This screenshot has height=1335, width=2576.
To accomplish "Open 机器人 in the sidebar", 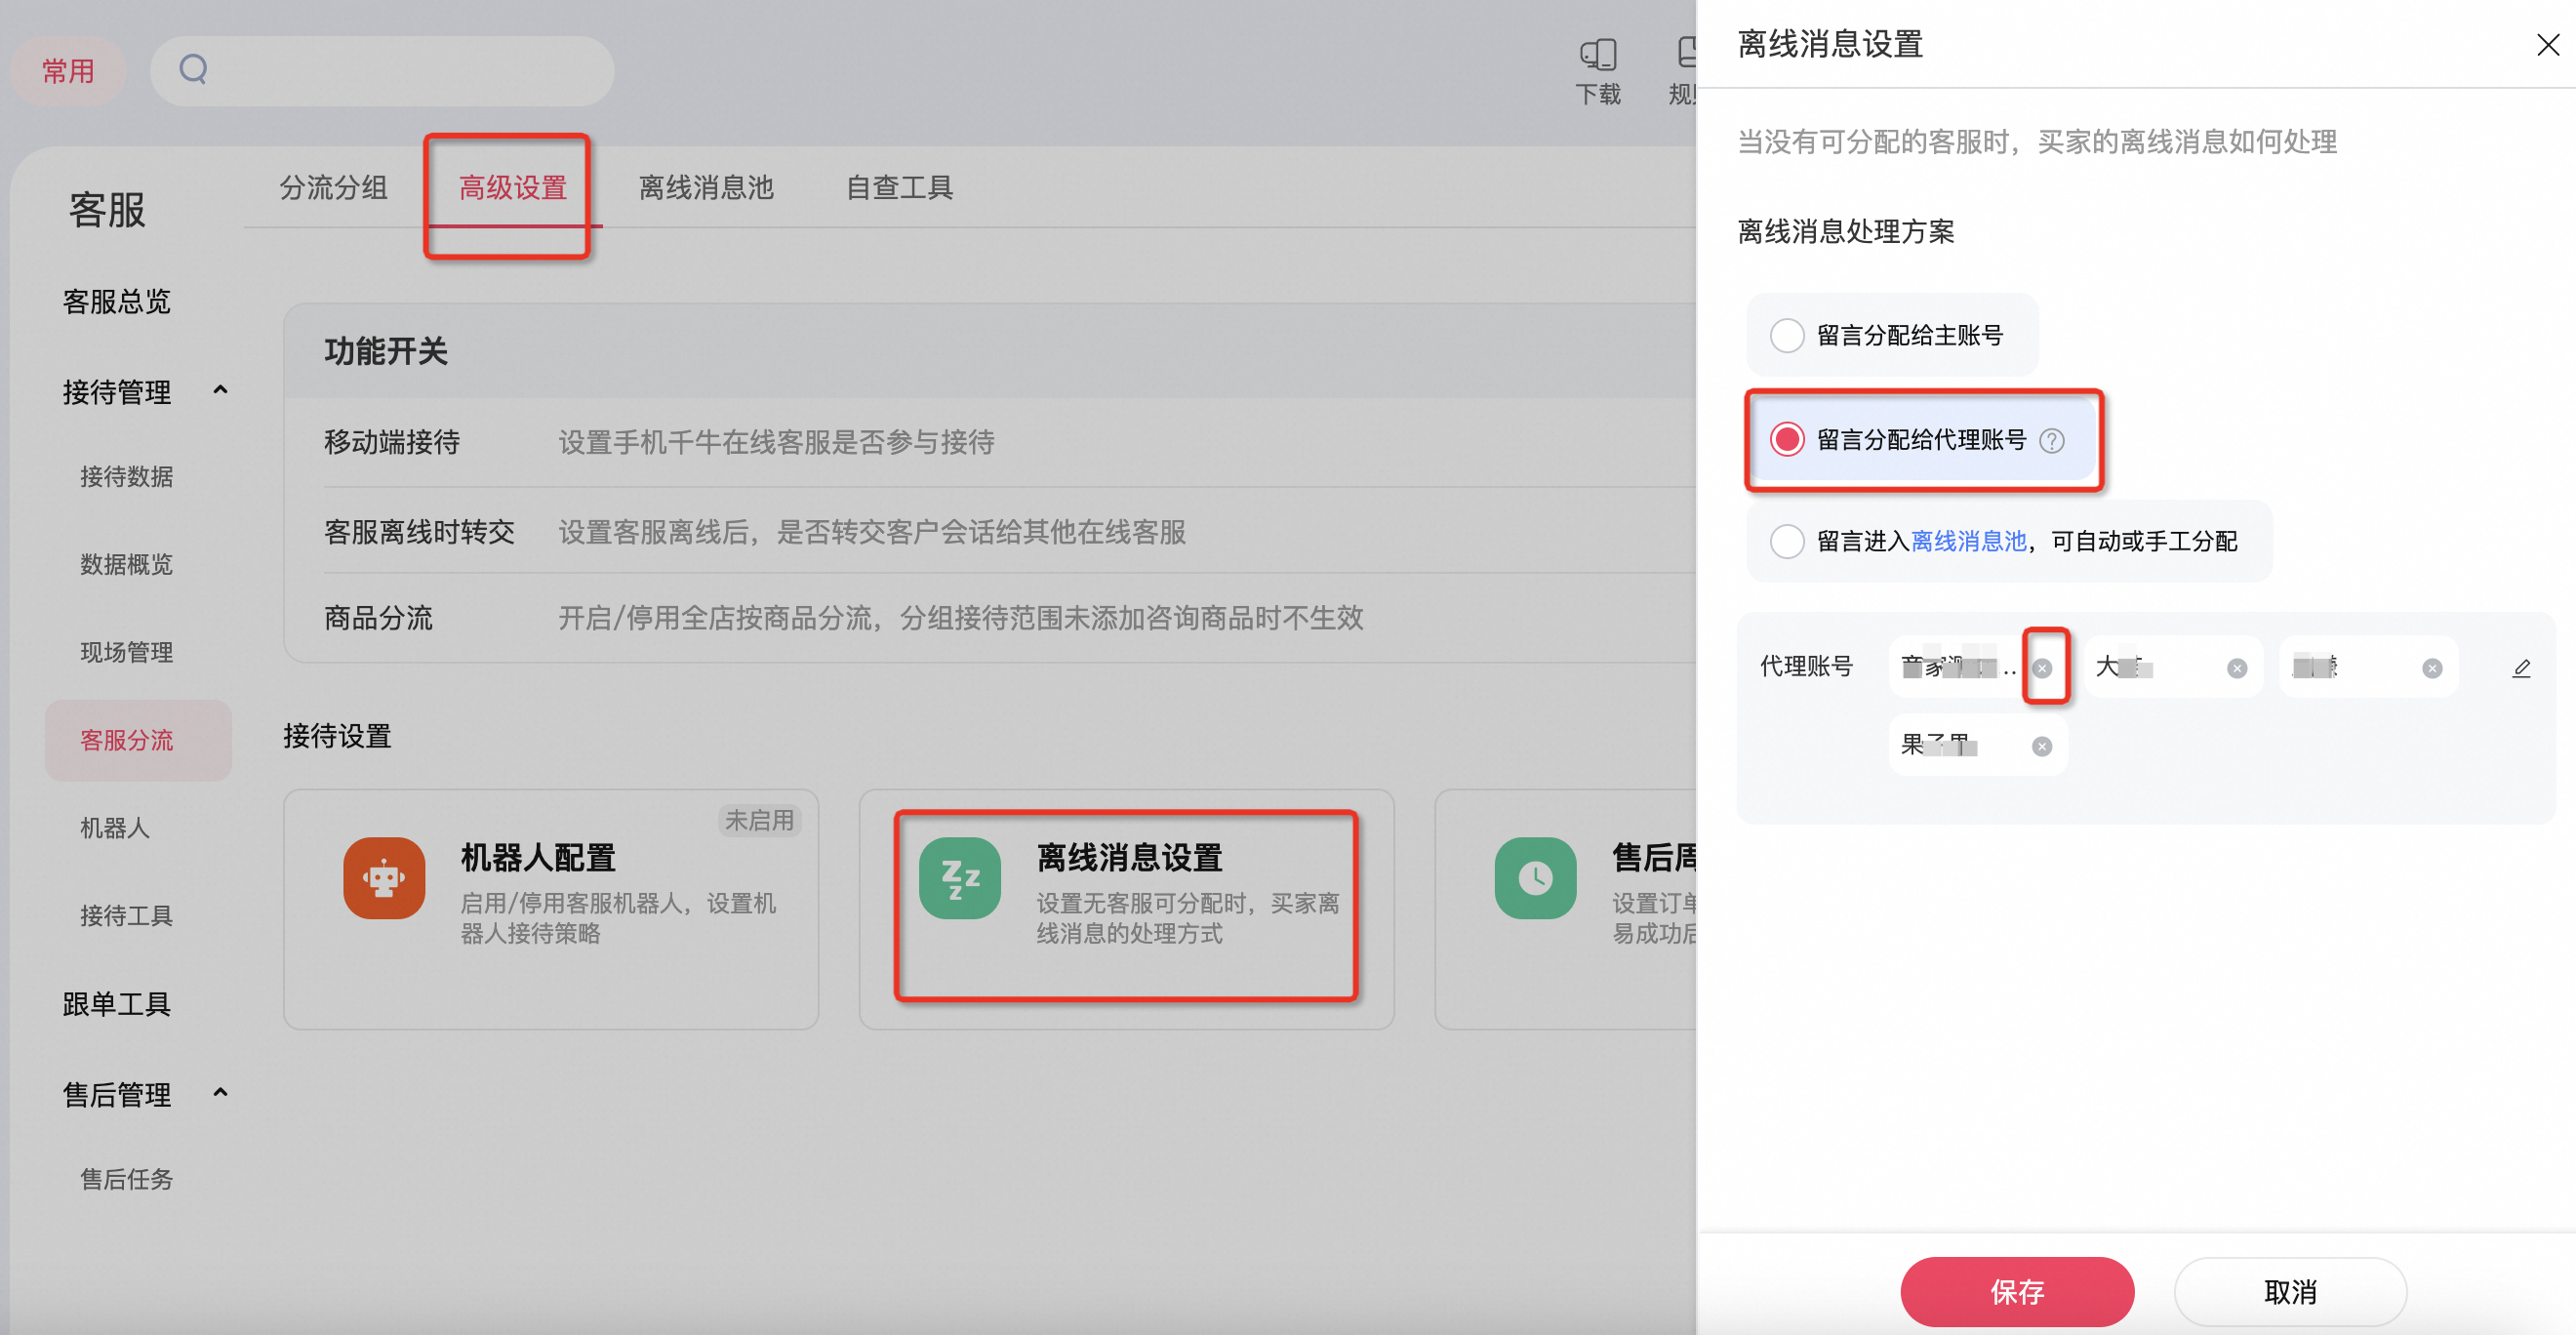I will 115,828.
